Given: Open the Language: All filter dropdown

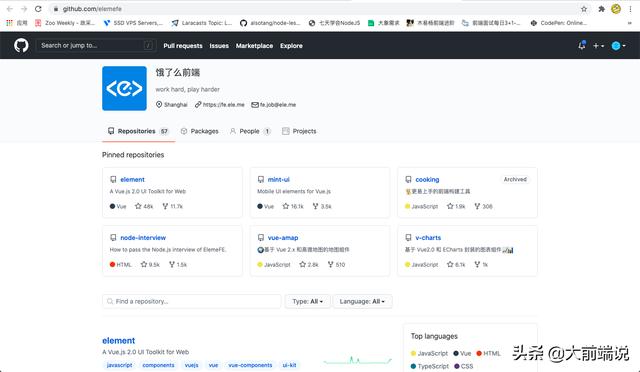Looking at the screenshot, I should pos(362,301).
